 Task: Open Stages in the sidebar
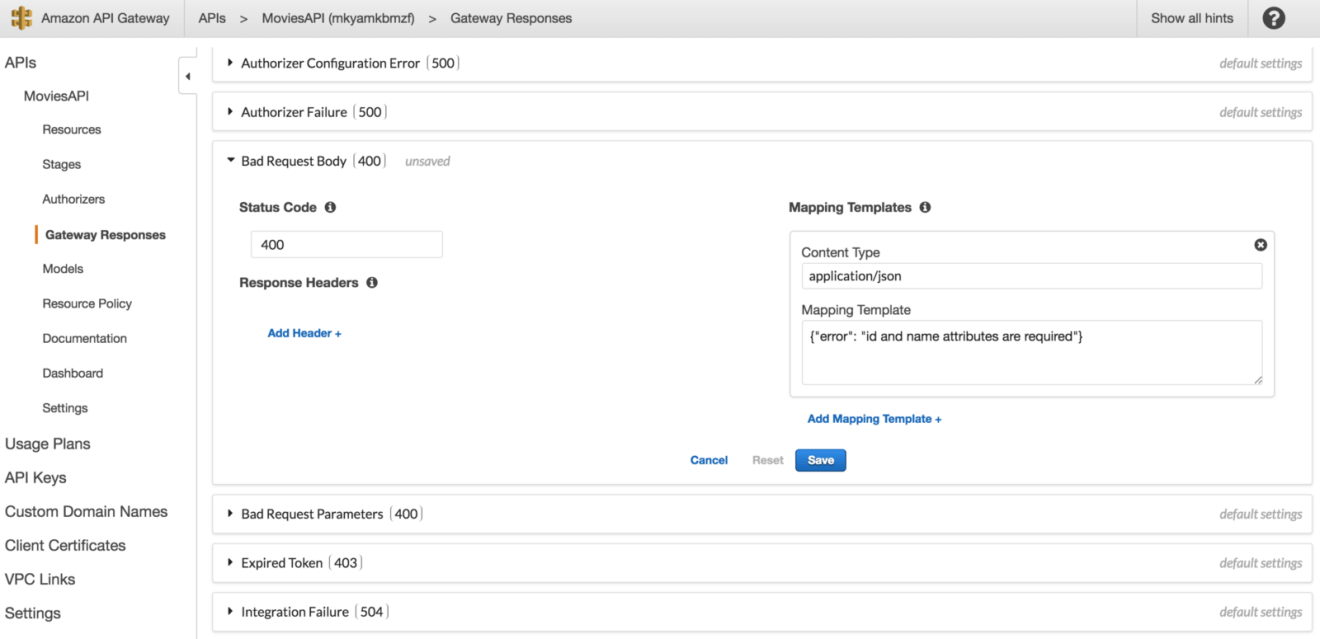tap(62, 165)
